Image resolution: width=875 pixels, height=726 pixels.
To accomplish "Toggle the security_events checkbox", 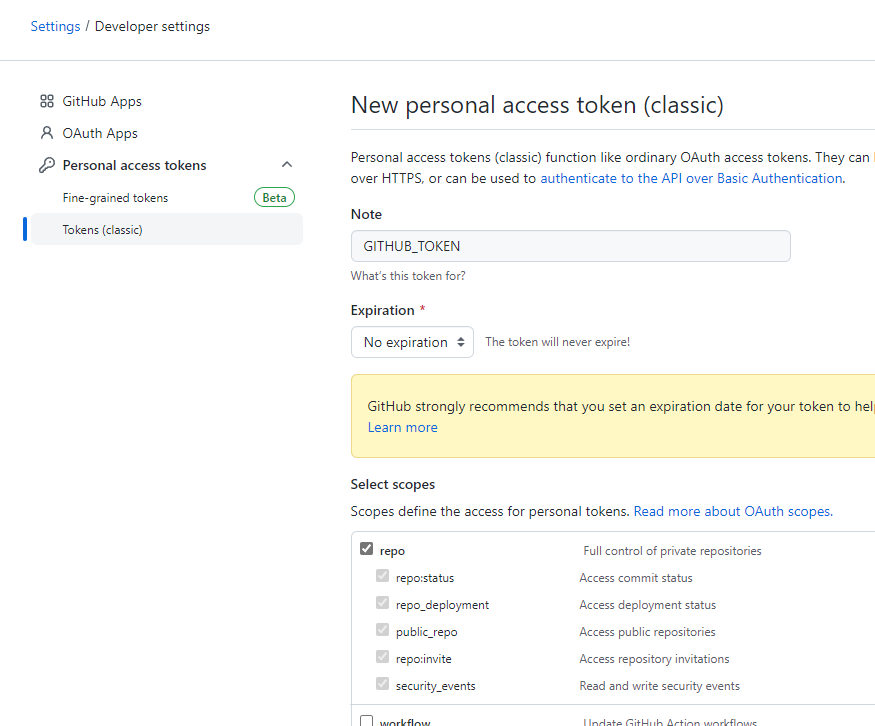I will tap(382, 684).
